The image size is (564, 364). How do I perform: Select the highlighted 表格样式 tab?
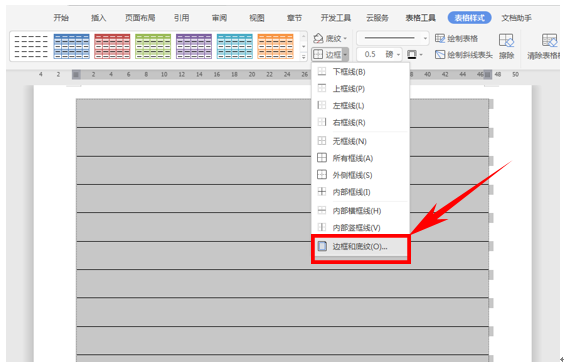tap(469, 18)
